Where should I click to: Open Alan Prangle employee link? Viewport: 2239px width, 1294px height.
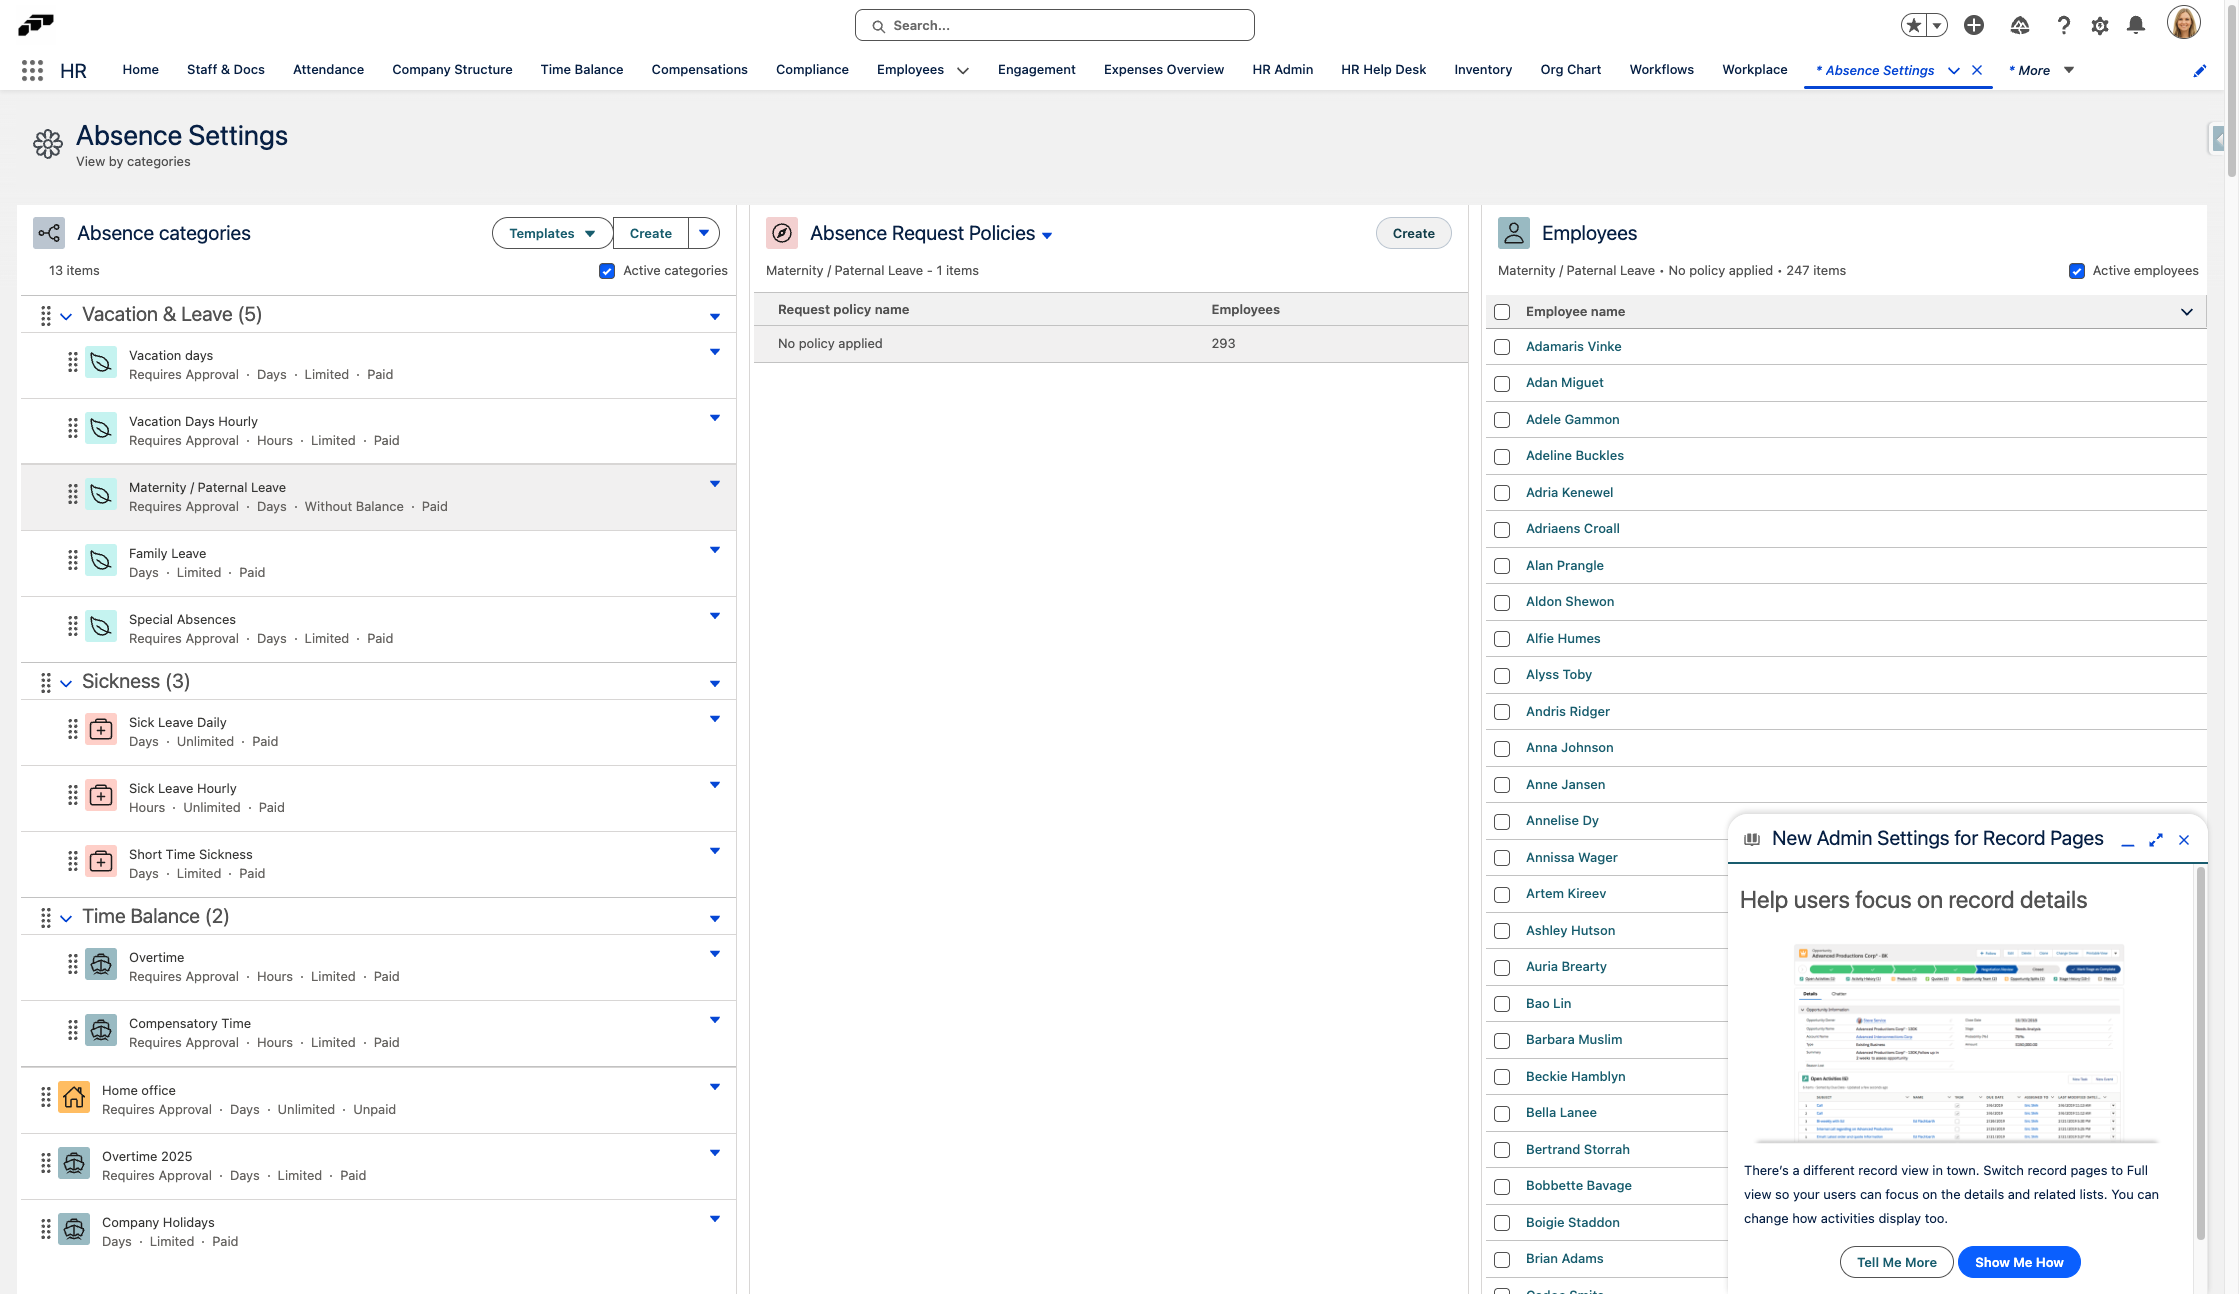click(1564, 566)
